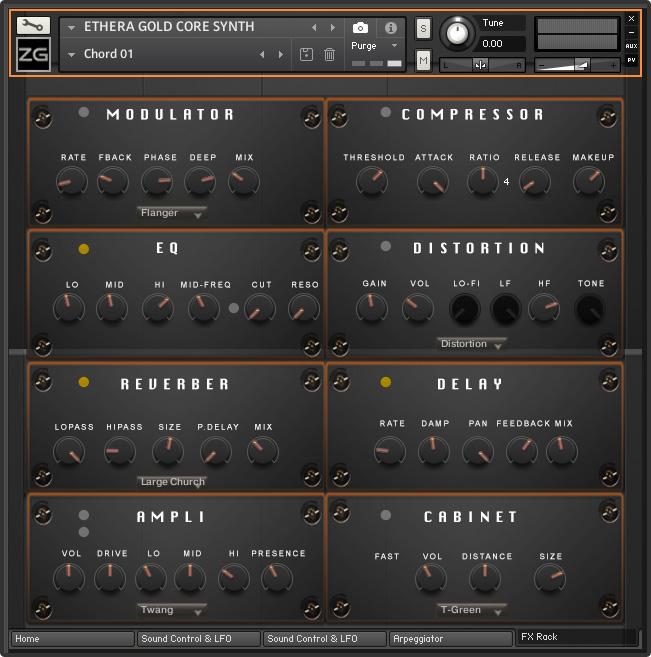Enable the Compressor effect LED

pyautogui.click(x=385, y=112)
